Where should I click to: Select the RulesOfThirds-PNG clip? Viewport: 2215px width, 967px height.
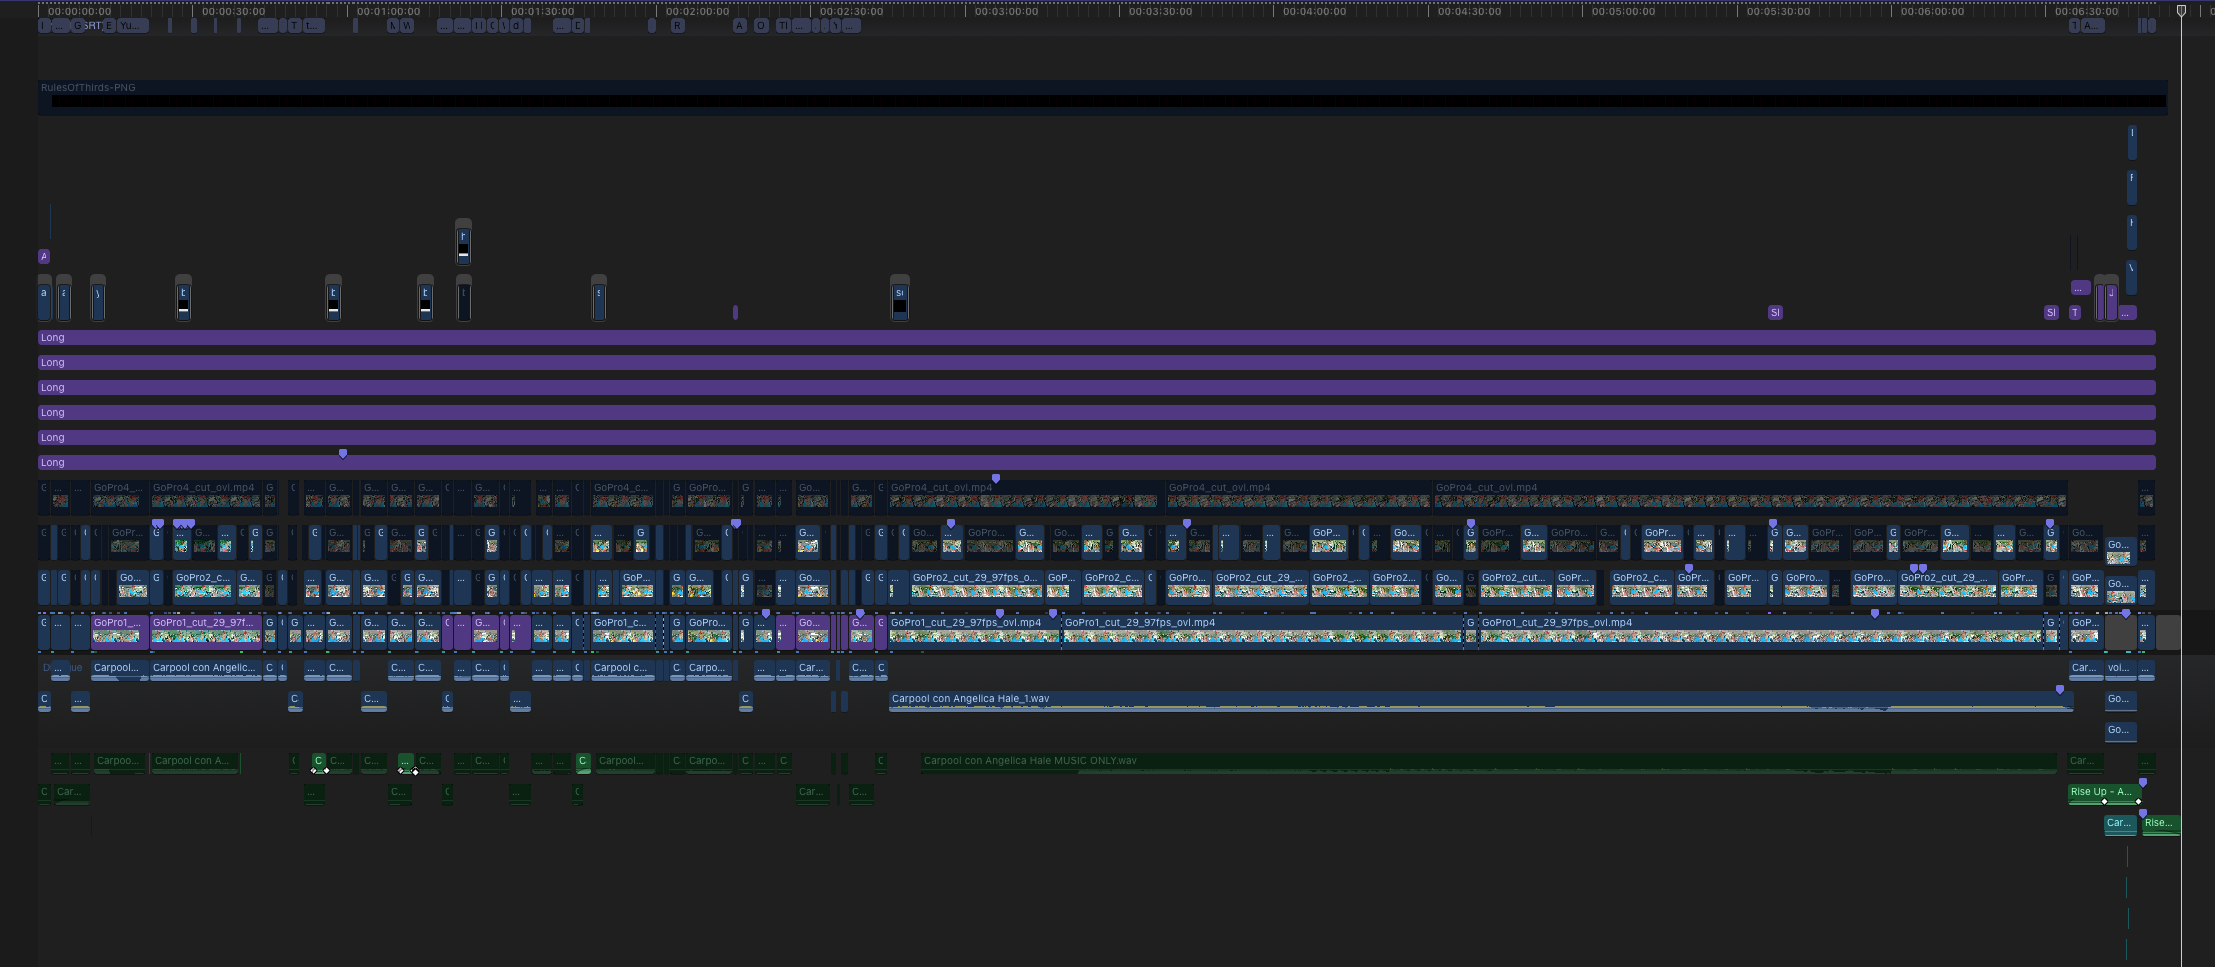pyautogui.click(x=1102, y=97)
